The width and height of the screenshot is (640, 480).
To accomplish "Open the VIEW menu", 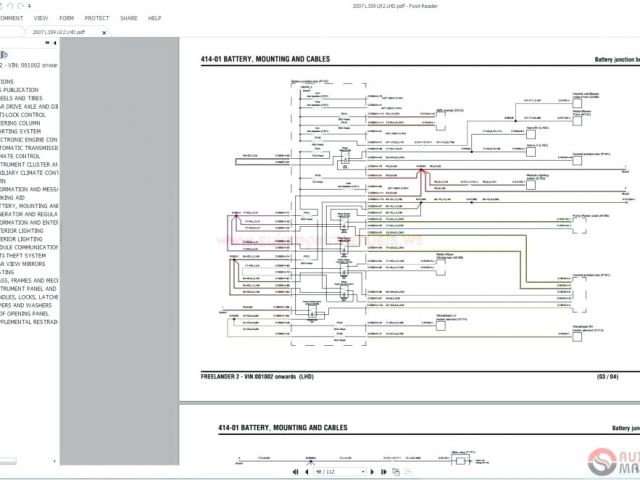I will 40,18.
